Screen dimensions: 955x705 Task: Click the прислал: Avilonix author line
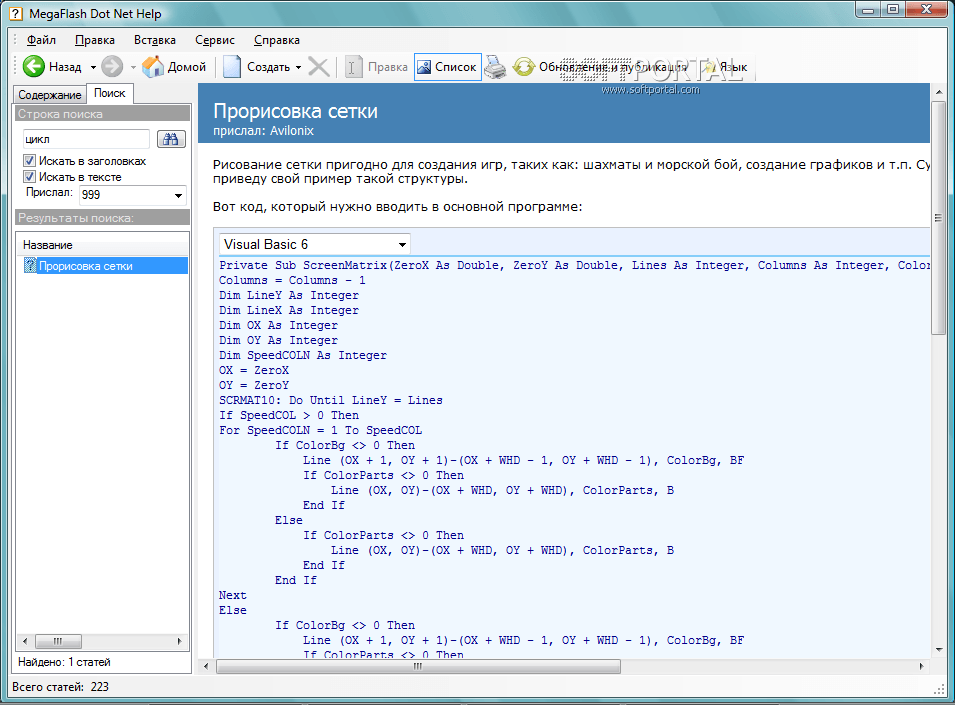point(263,131)
